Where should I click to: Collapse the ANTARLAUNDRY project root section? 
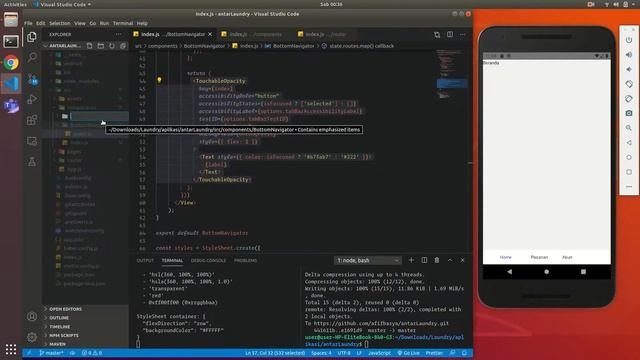(x=65, y=46)
